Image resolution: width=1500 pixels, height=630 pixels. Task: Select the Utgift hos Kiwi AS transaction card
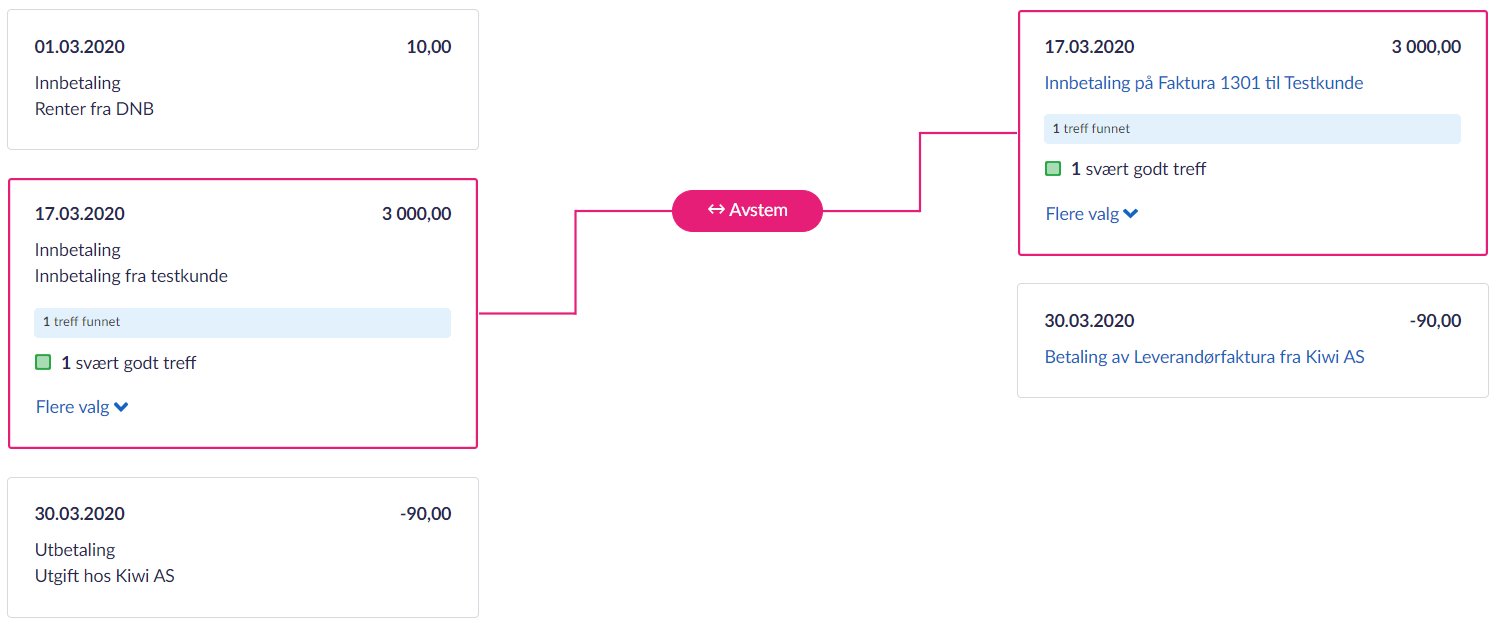(243, 547)
